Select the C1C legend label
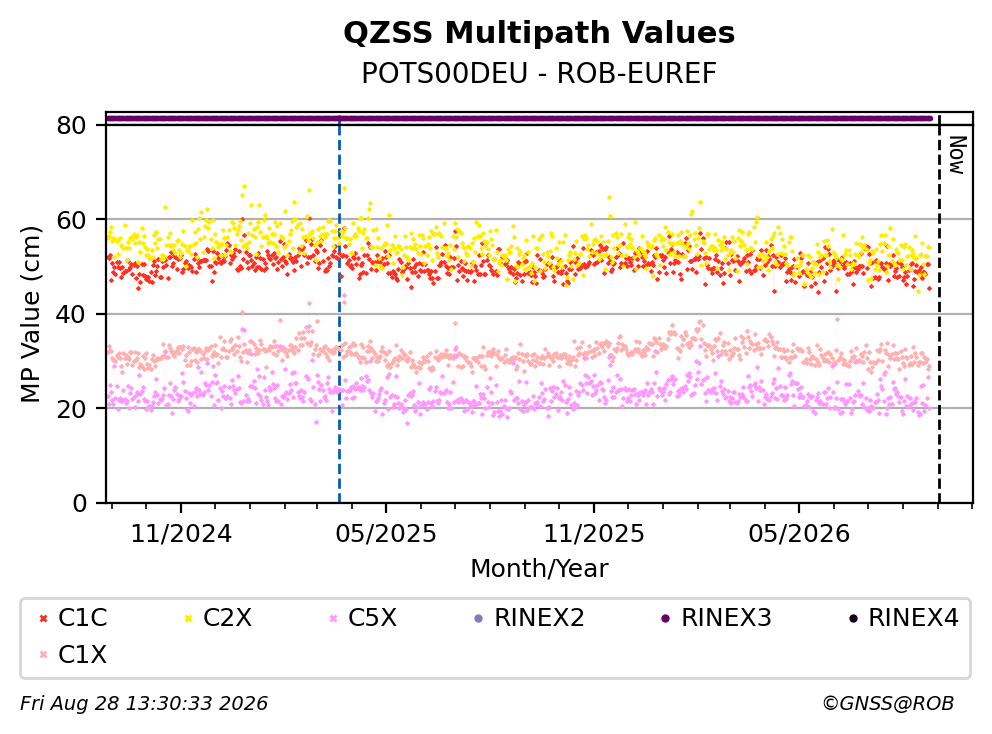 pos(83,618)
